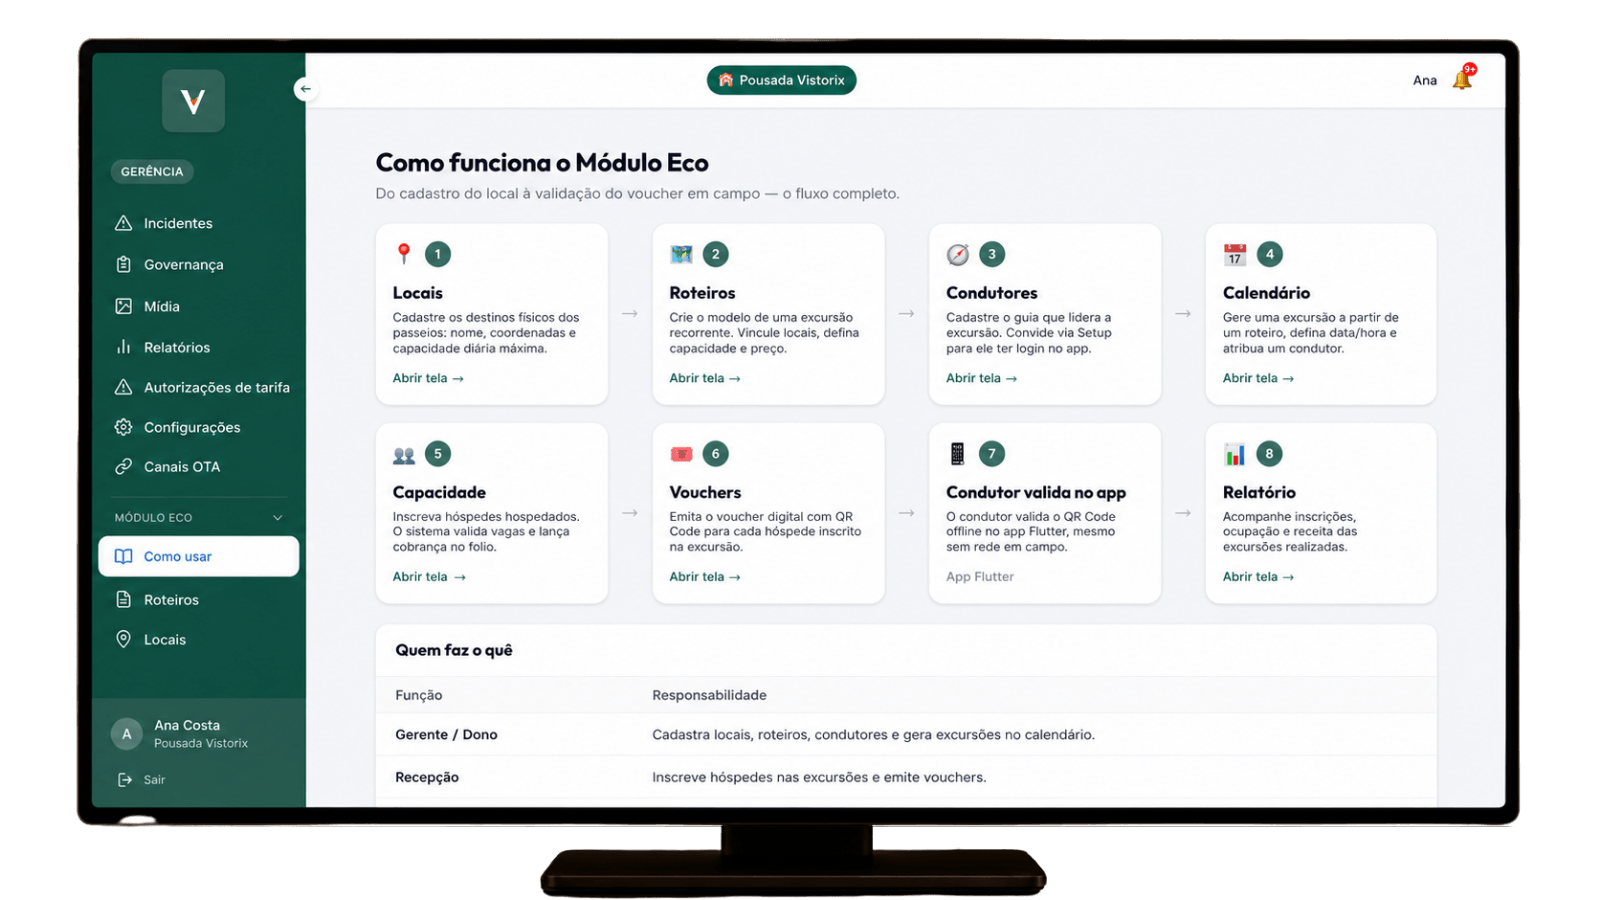
Task: Click the Autorizações de tarifa alert icon
Action: click(x=123, y=387)
